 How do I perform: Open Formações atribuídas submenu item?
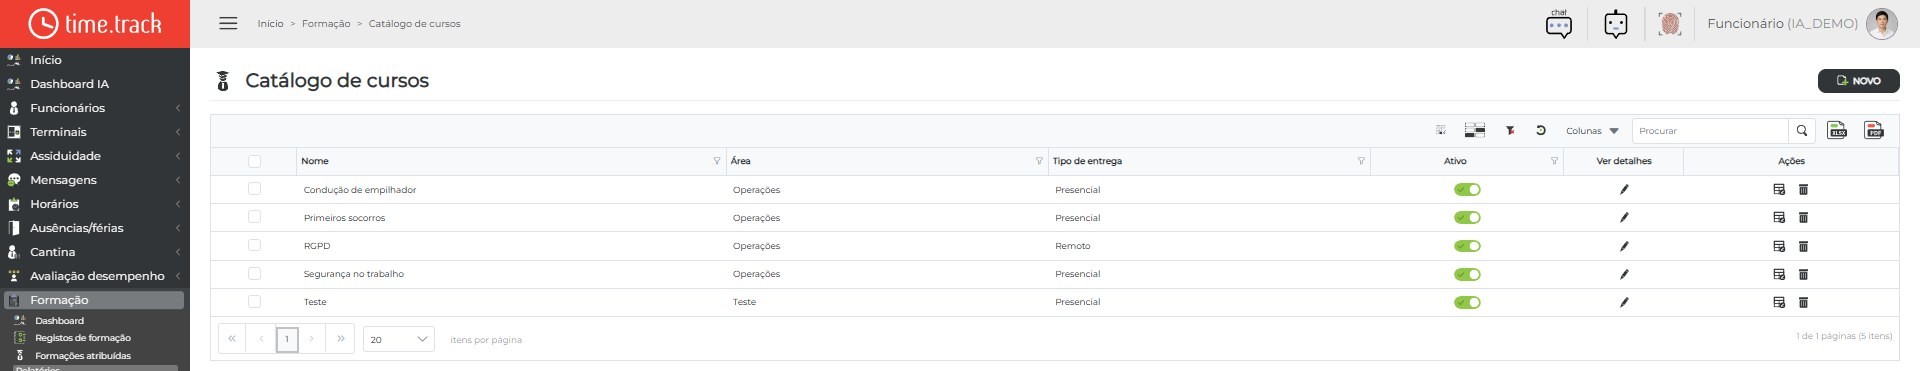pos(82,356)
